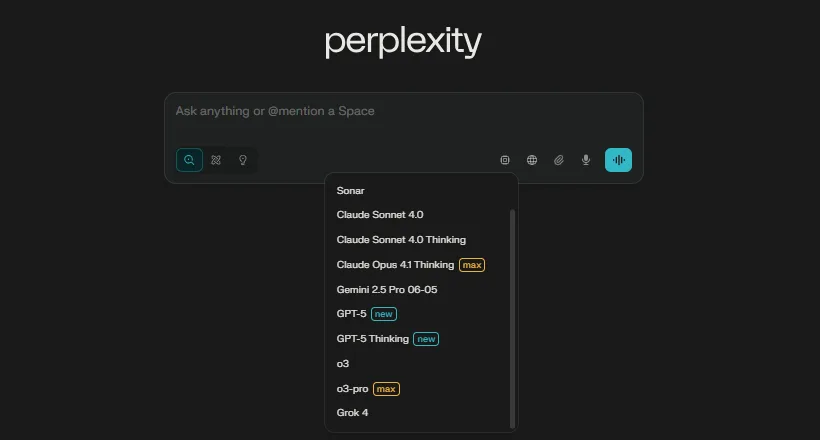Select Claude Sonnet 4.0 from the list
The width and height of the screenshot is (820, 440).
[380, 215]
